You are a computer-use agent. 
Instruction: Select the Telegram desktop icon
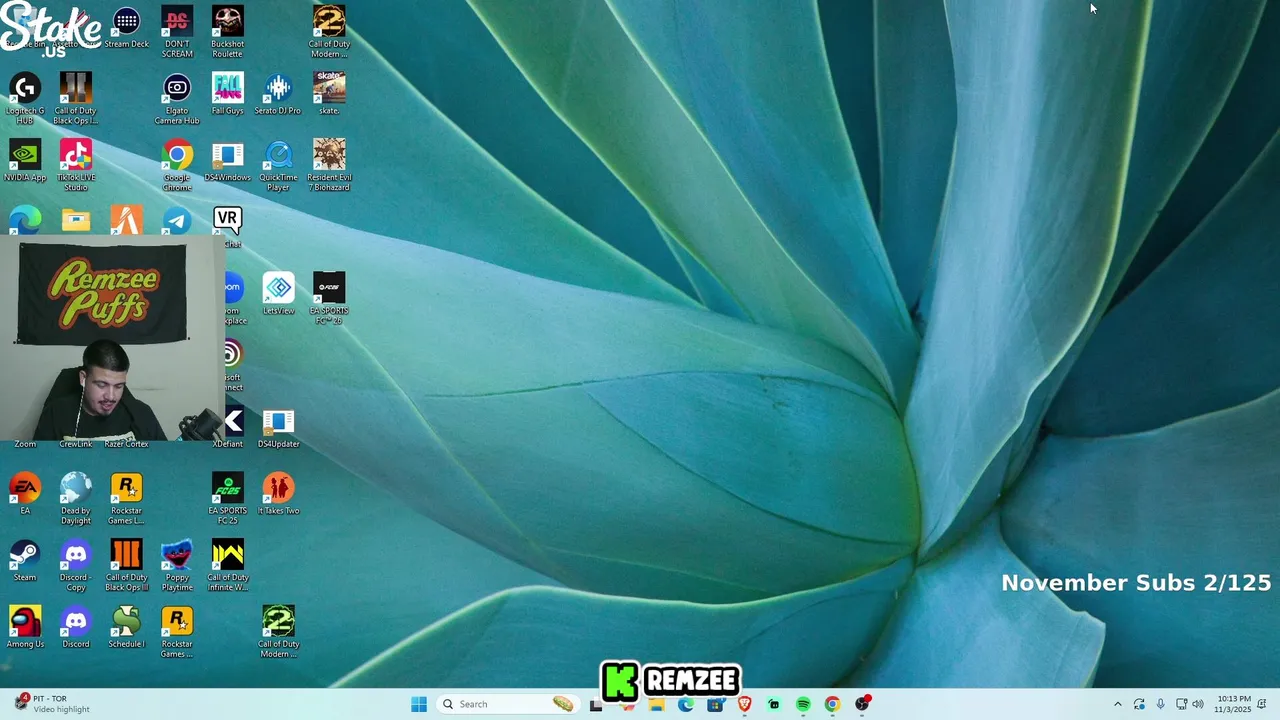tap(177, 221)
